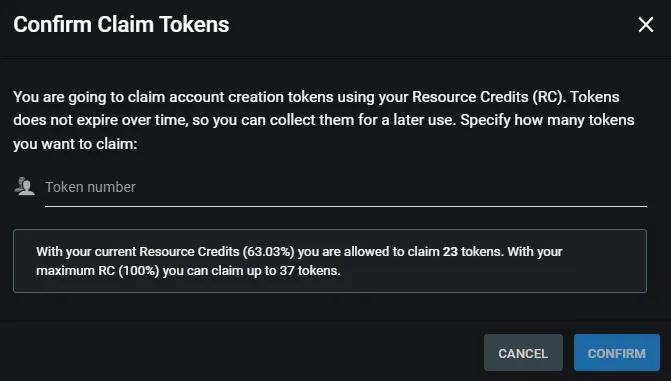Focus the Token number input field
This screenshot has height=381, width=671.
(x=346, y=187)
